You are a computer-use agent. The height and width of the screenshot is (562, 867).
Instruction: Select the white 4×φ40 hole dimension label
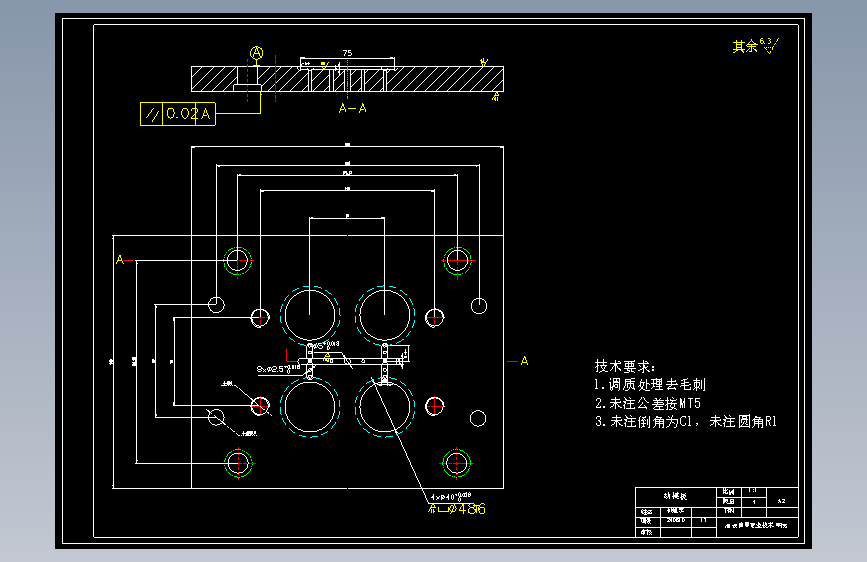(451, 496)
